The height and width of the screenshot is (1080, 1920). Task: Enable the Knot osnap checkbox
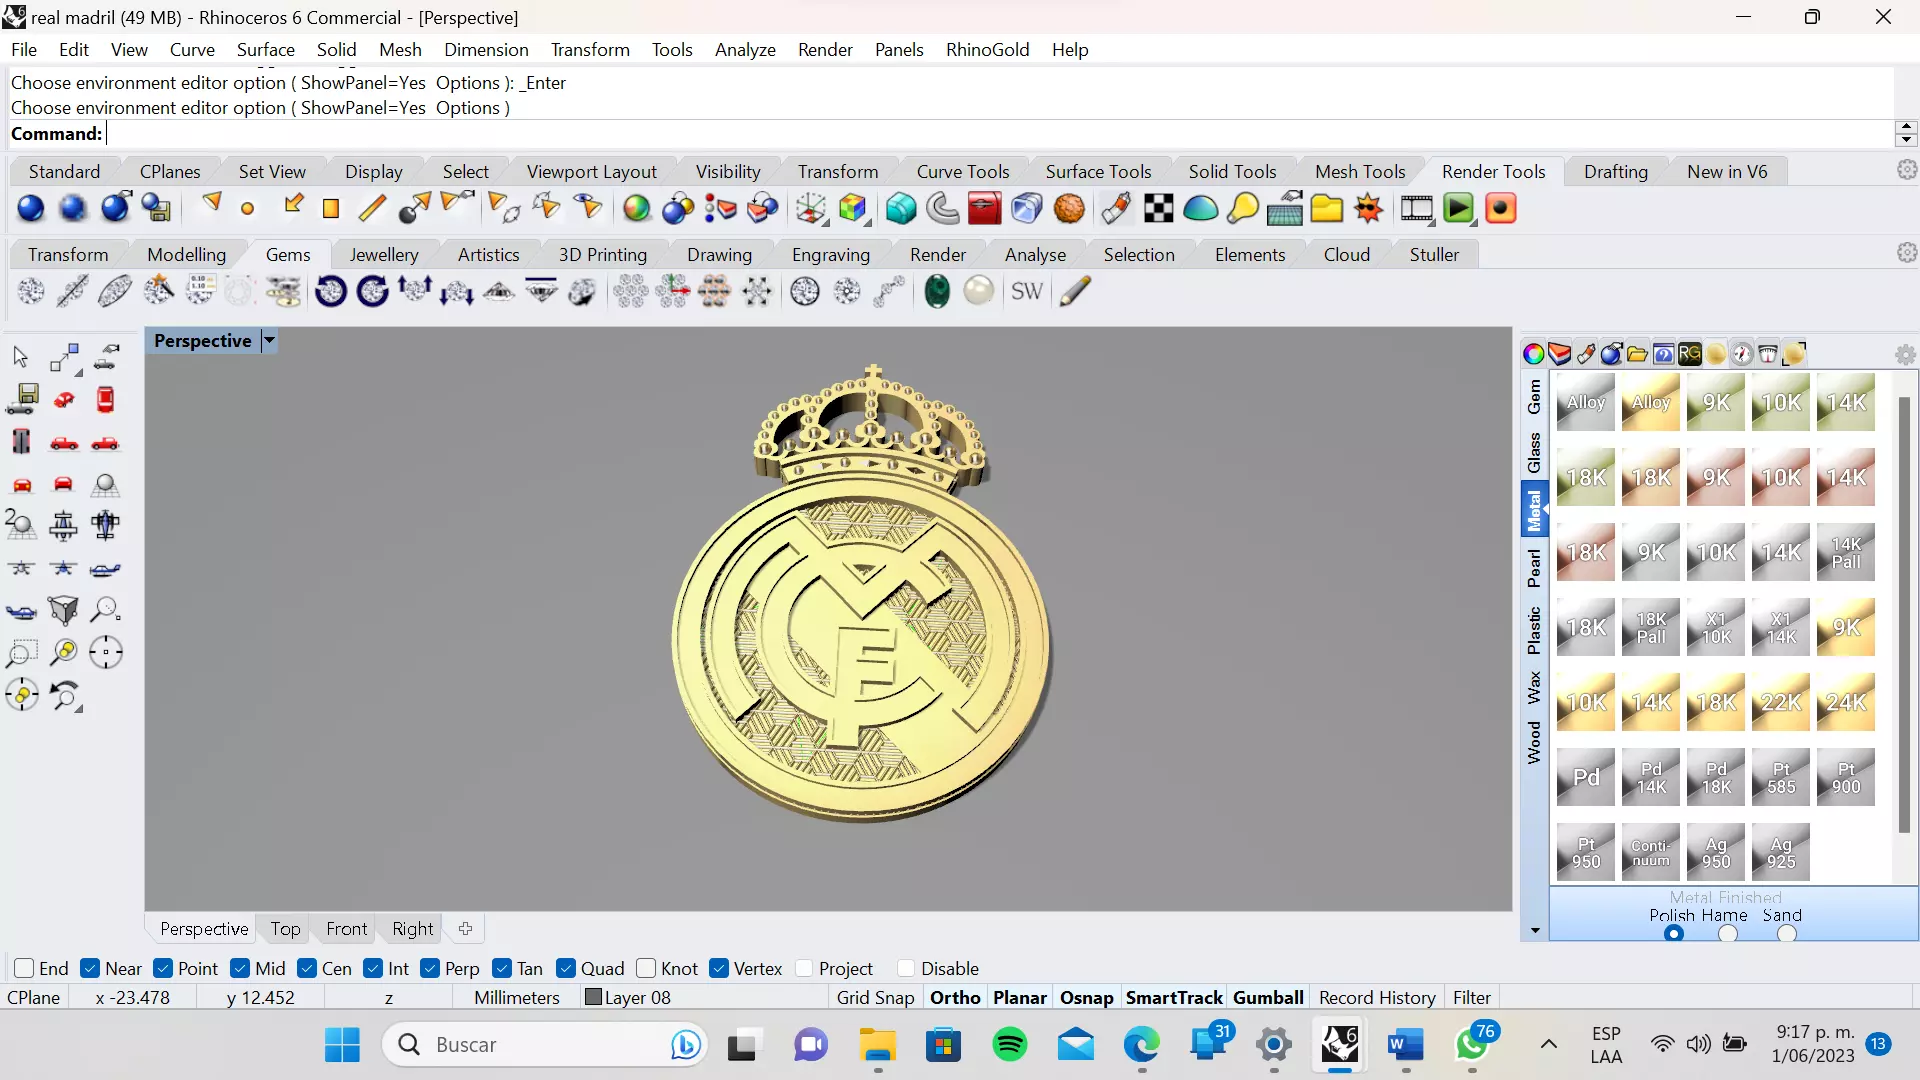click(x=646, y=968)
